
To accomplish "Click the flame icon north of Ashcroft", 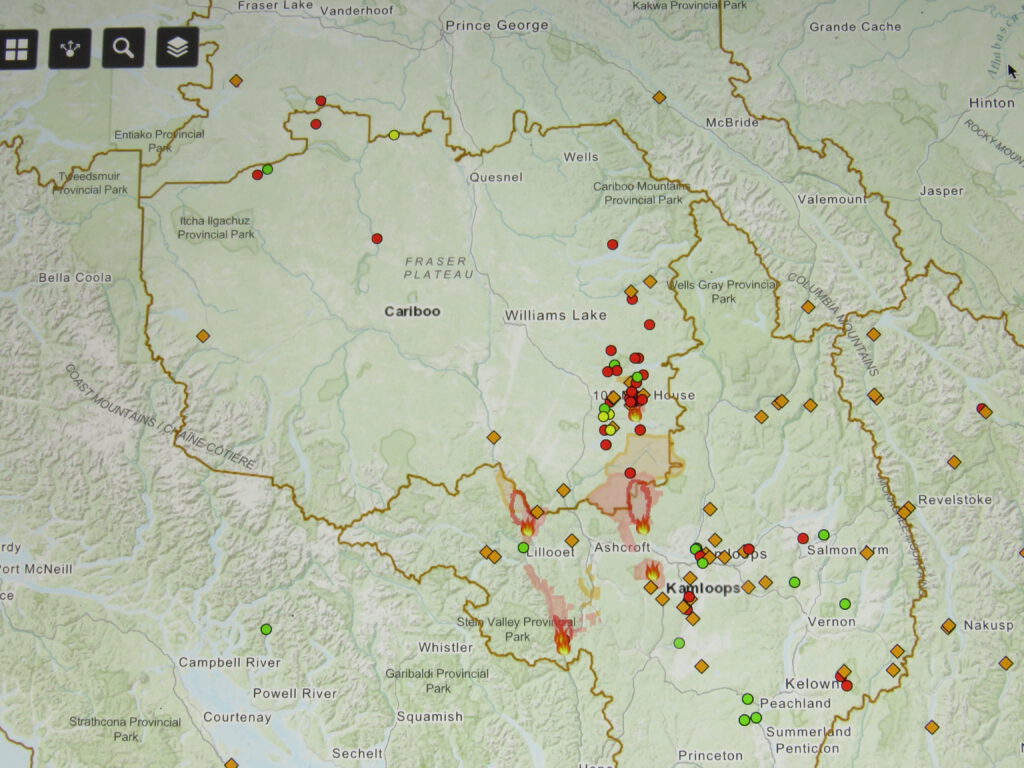I will click(x=643, y=524).
